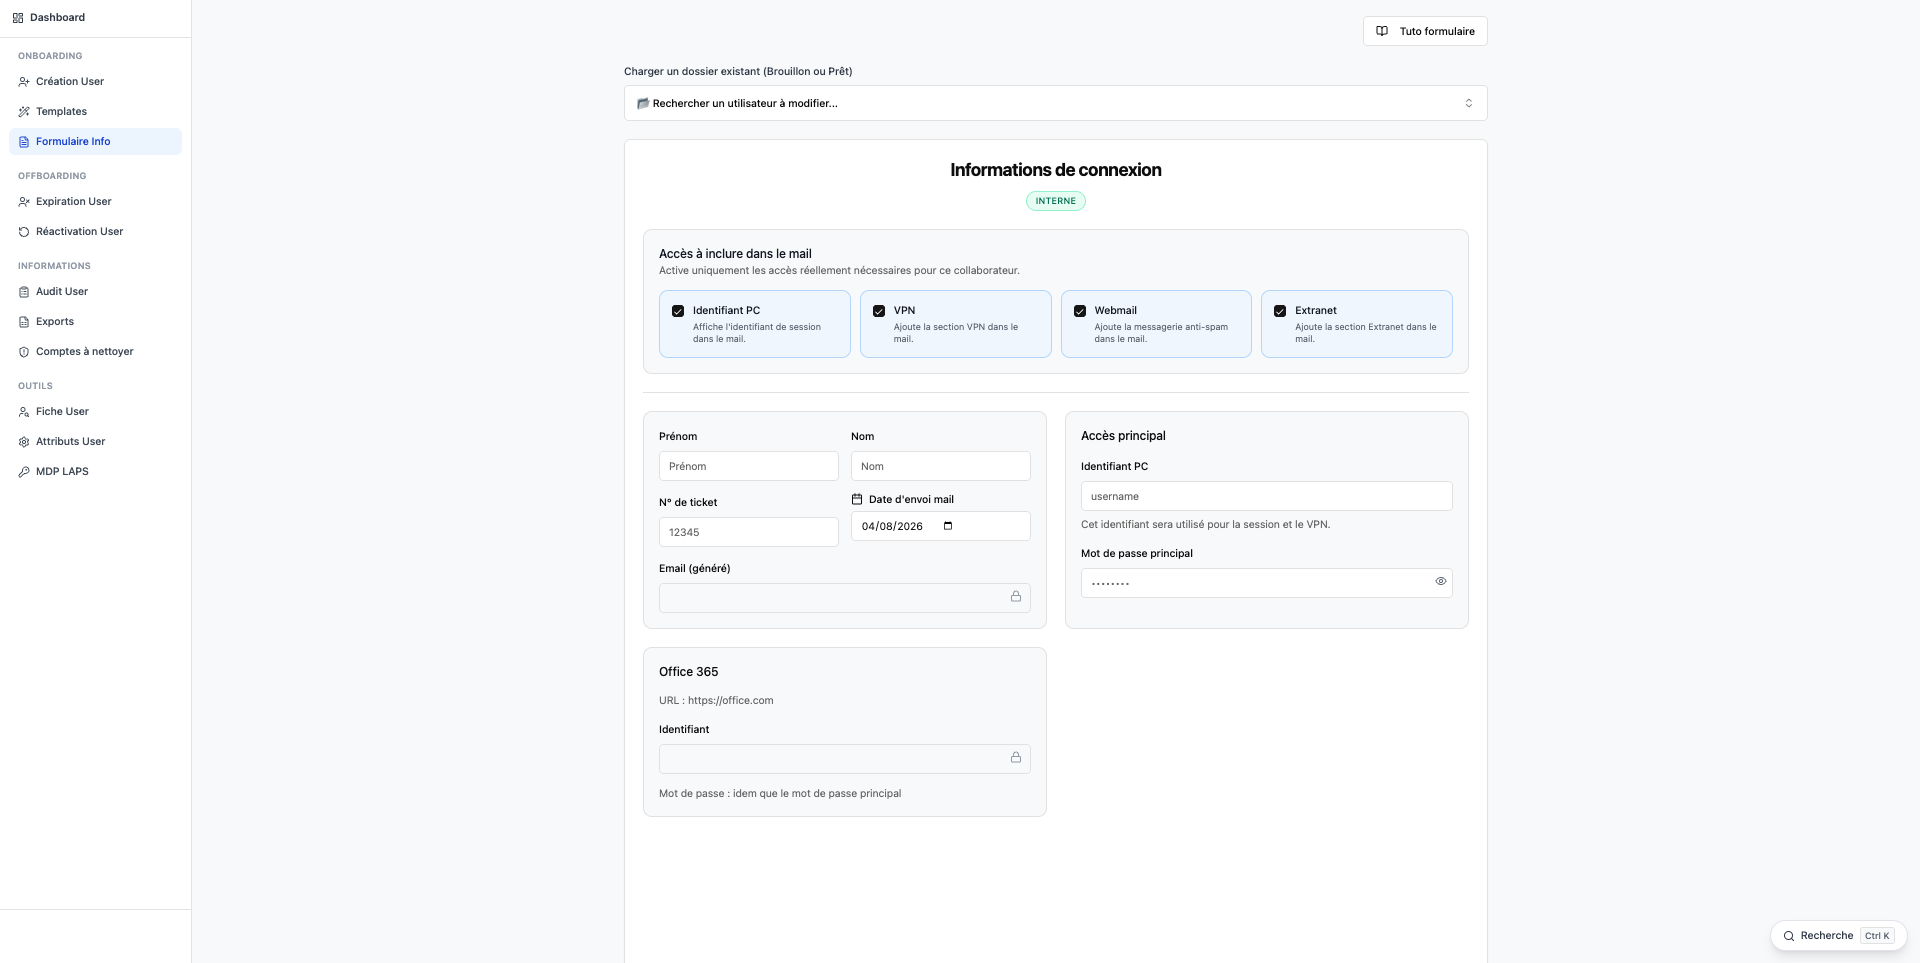Click the Expiration User icon
The image size is (1920, 963).
point(24,202)
